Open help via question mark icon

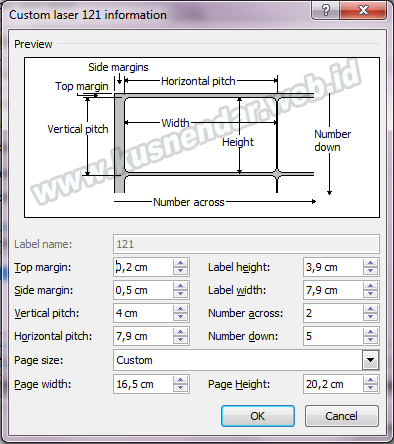(326, 10)
